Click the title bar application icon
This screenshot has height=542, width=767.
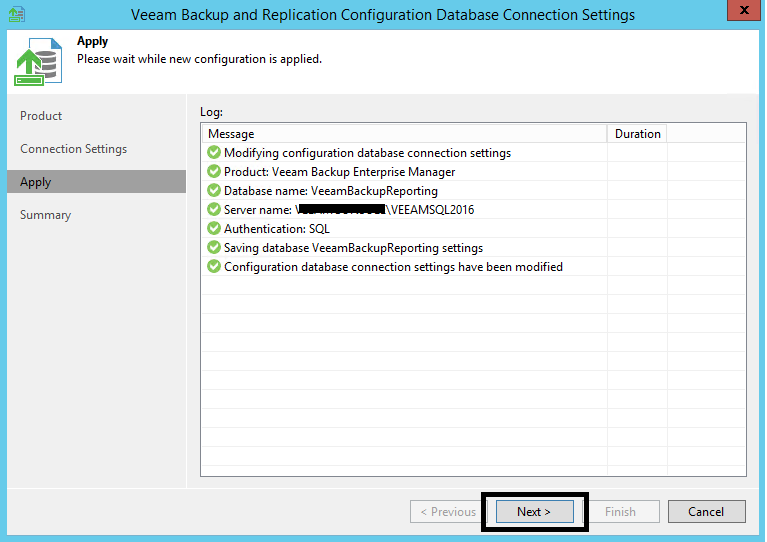(x=17, y=14)
